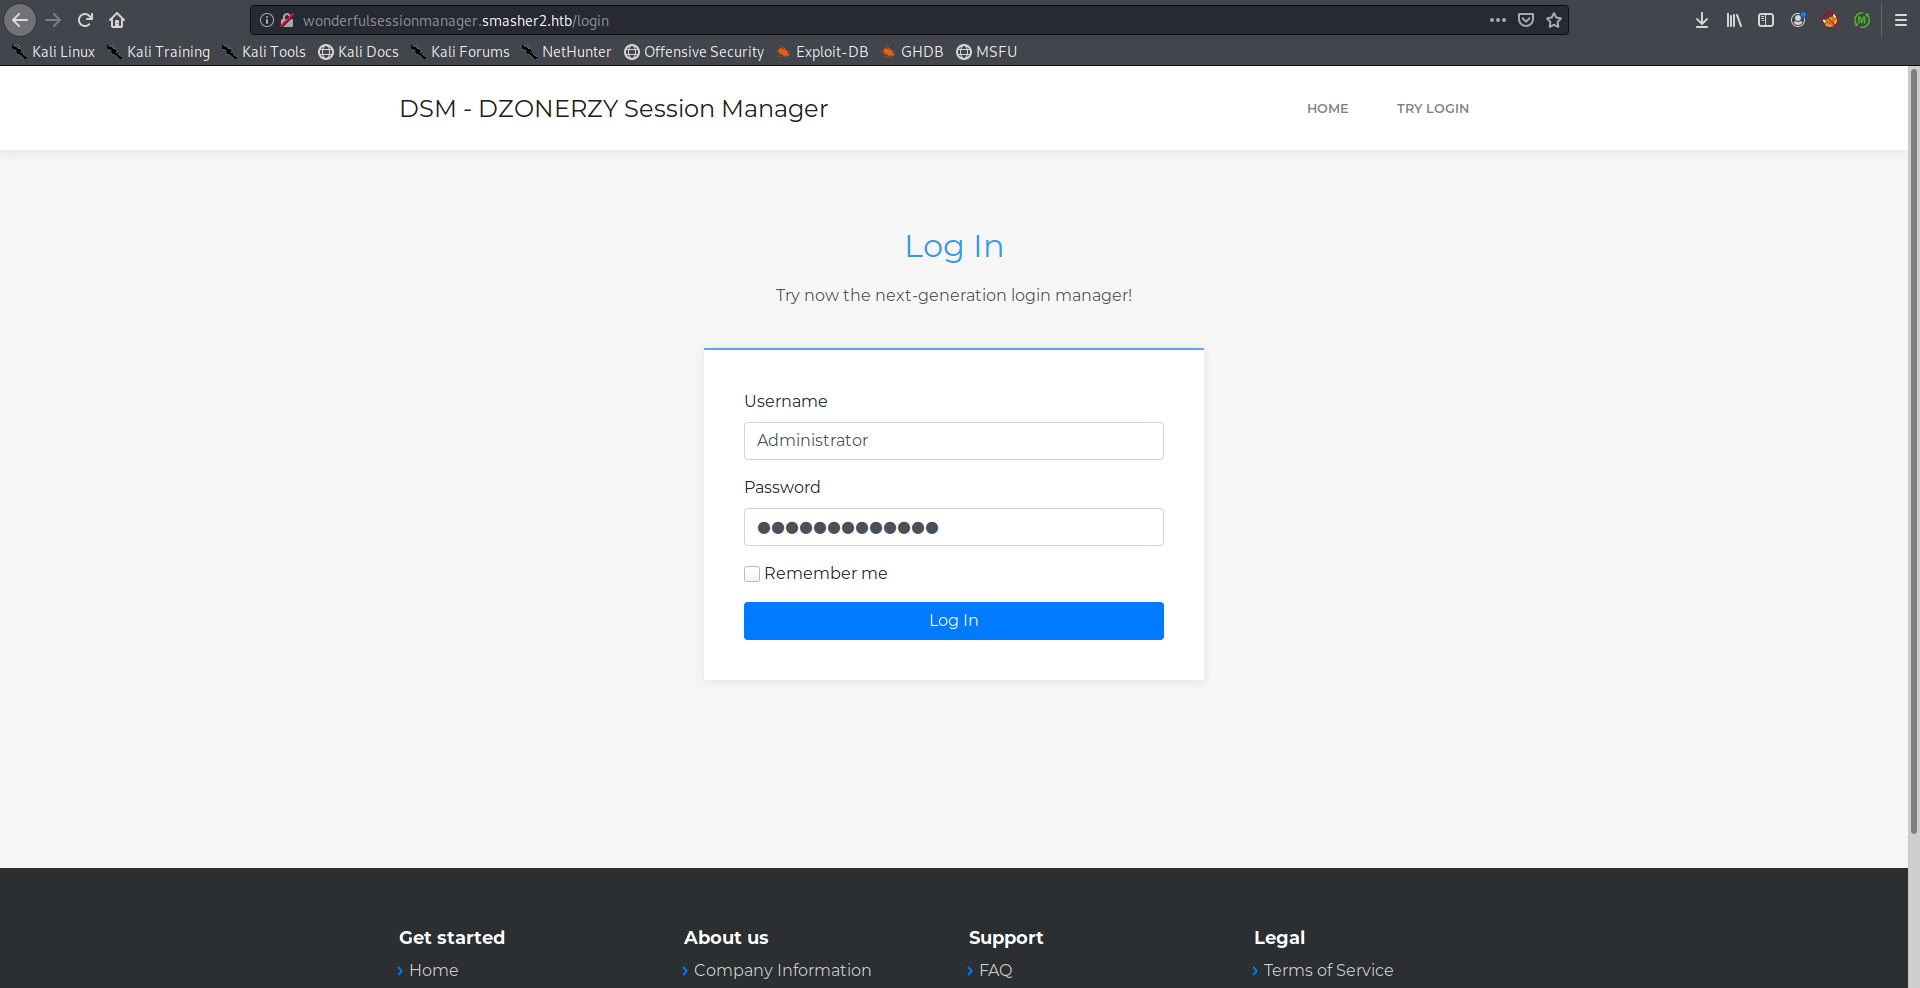Viewport: 1920px width, 988px height.
Task: Open the TRY LOGIN navigation item
Action: pos(1432,109)
